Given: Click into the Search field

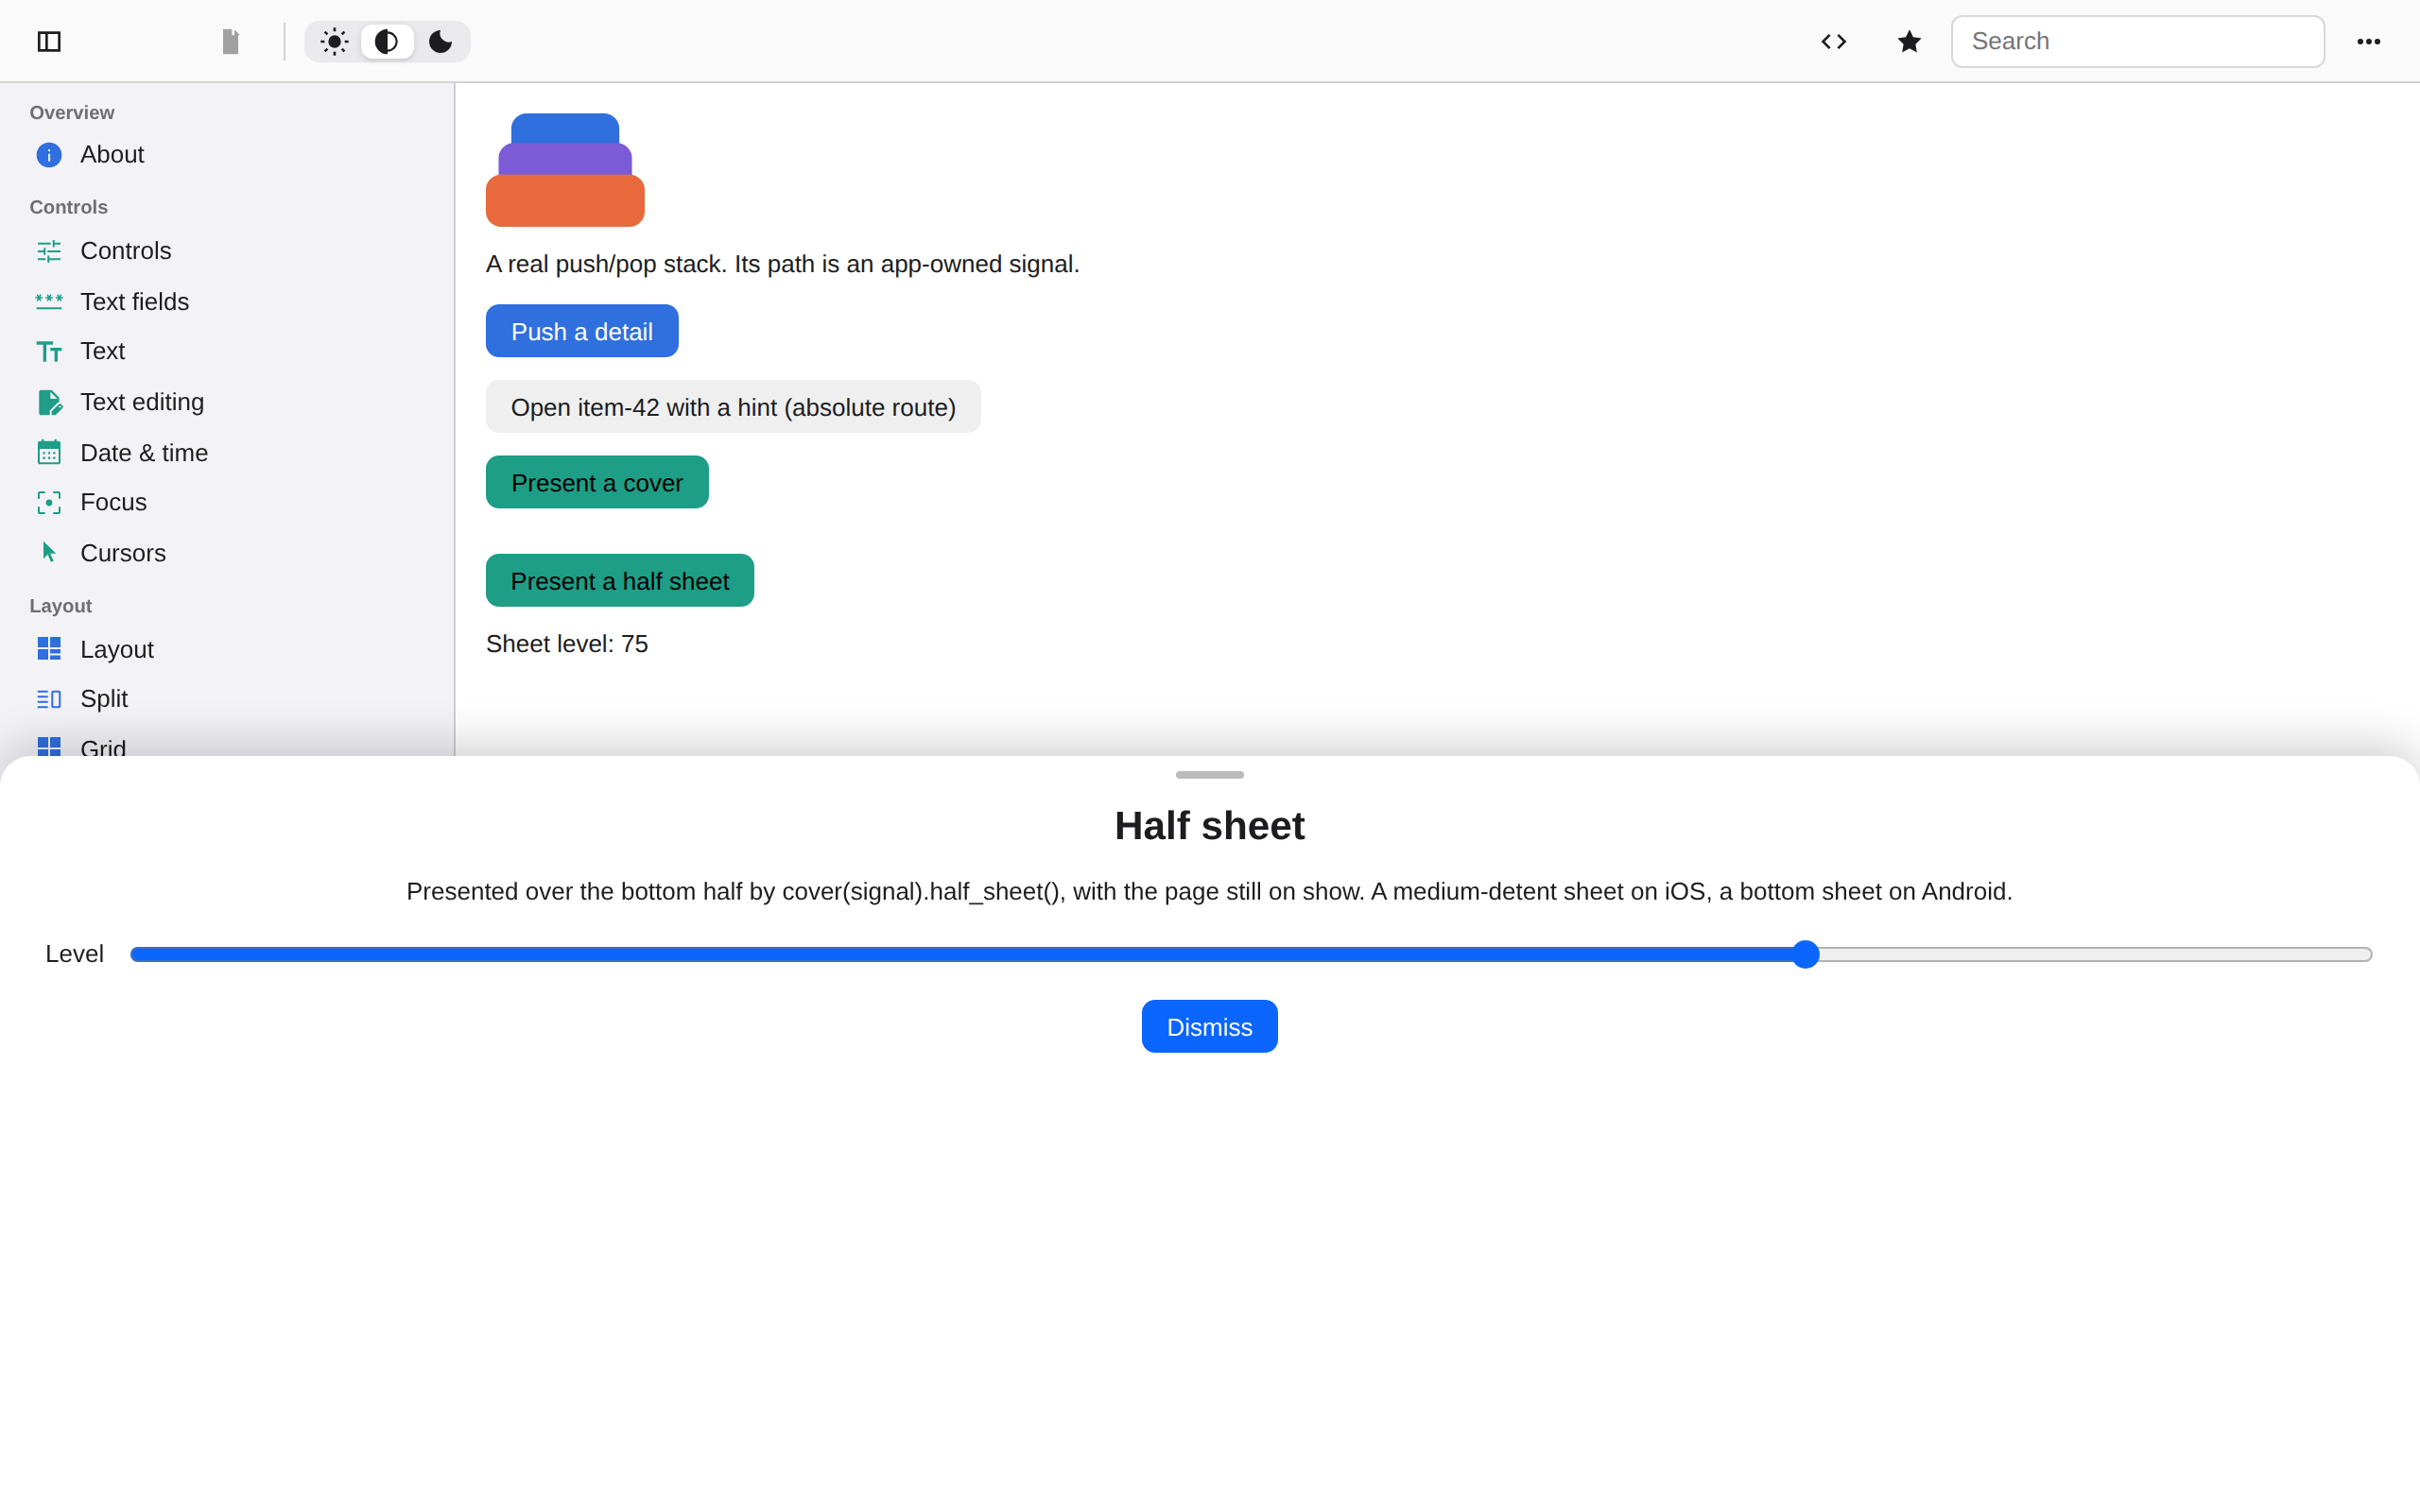Looking at the screenshot, I should pos(2137,41).
